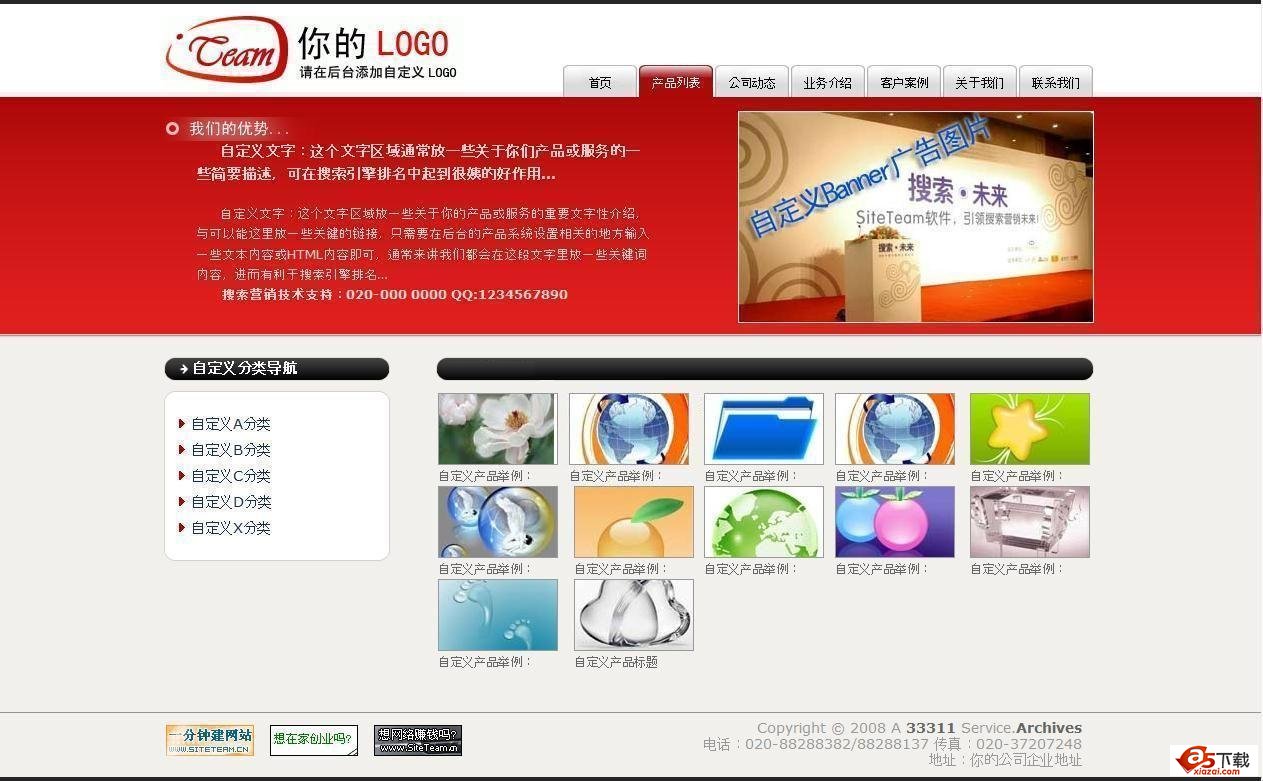Click the circle bullet icon beside 我们的优势
This screenshot has width=1263, height=781.
pyautogui.click(x=172, y=128)
